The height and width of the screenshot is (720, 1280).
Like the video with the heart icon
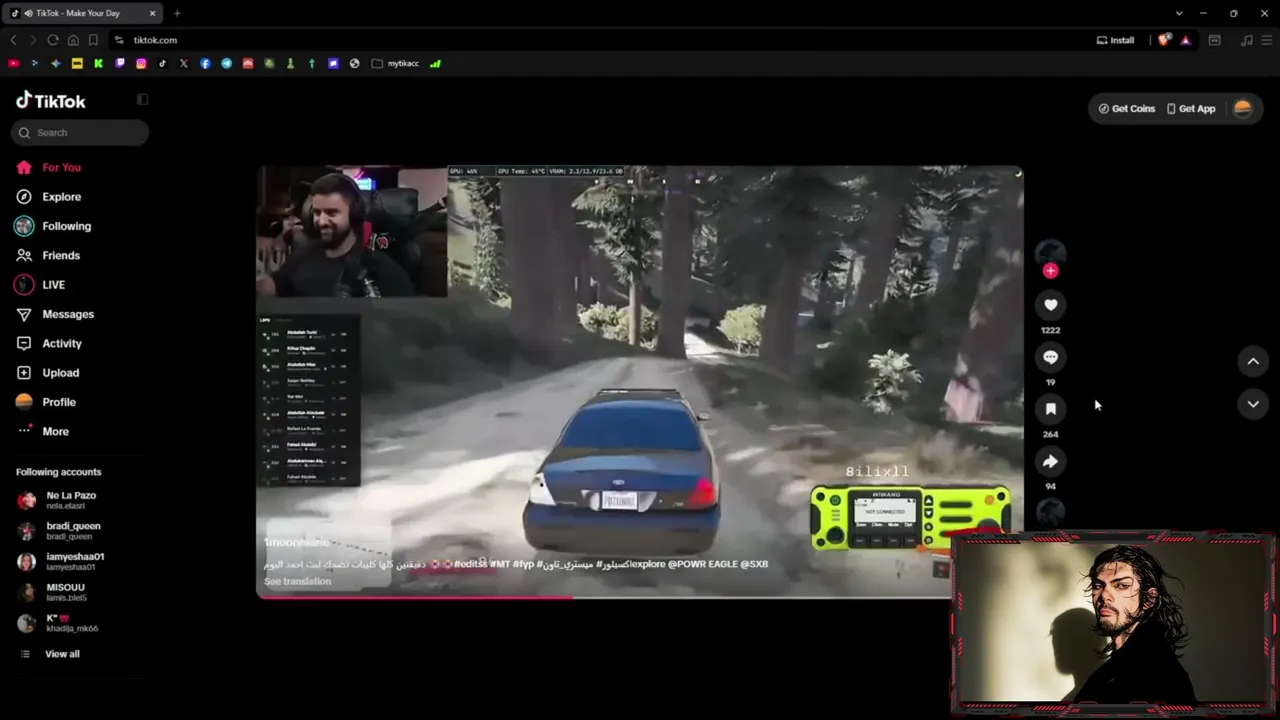point(1050,305)
